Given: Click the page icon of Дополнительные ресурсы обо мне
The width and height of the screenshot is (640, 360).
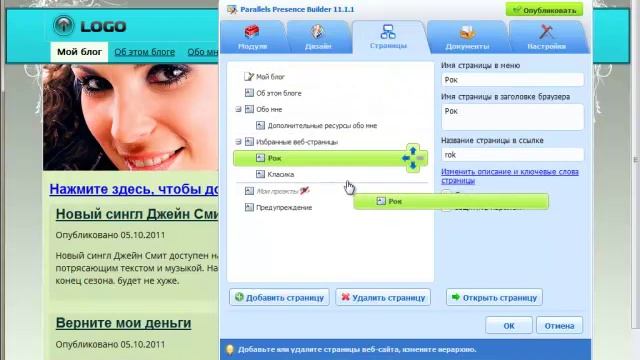Looking at the screenshot, I should coord(260,125).
